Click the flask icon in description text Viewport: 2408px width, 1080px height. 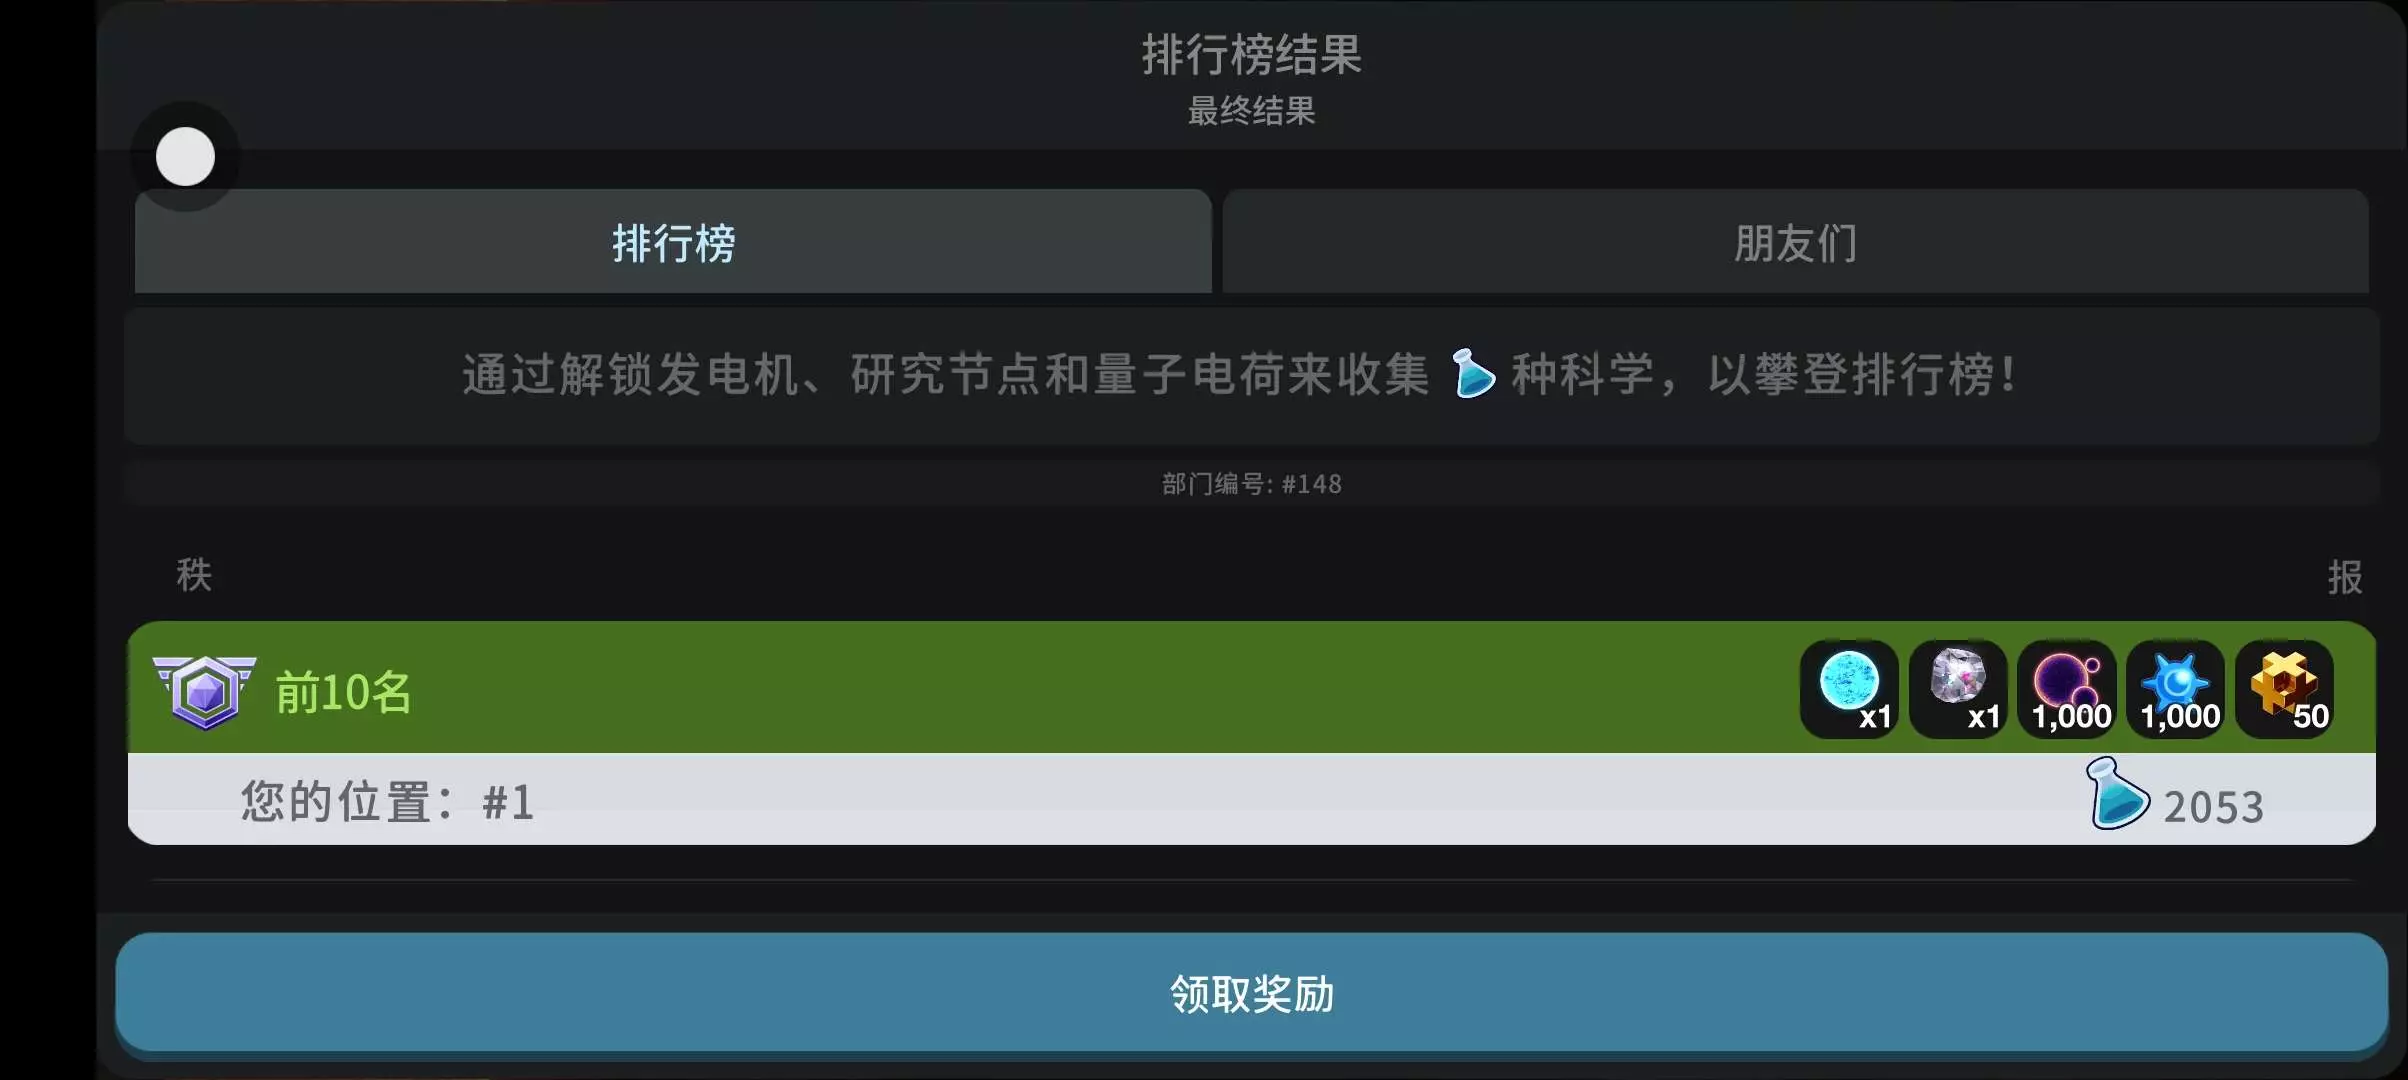pos(1472,373)
